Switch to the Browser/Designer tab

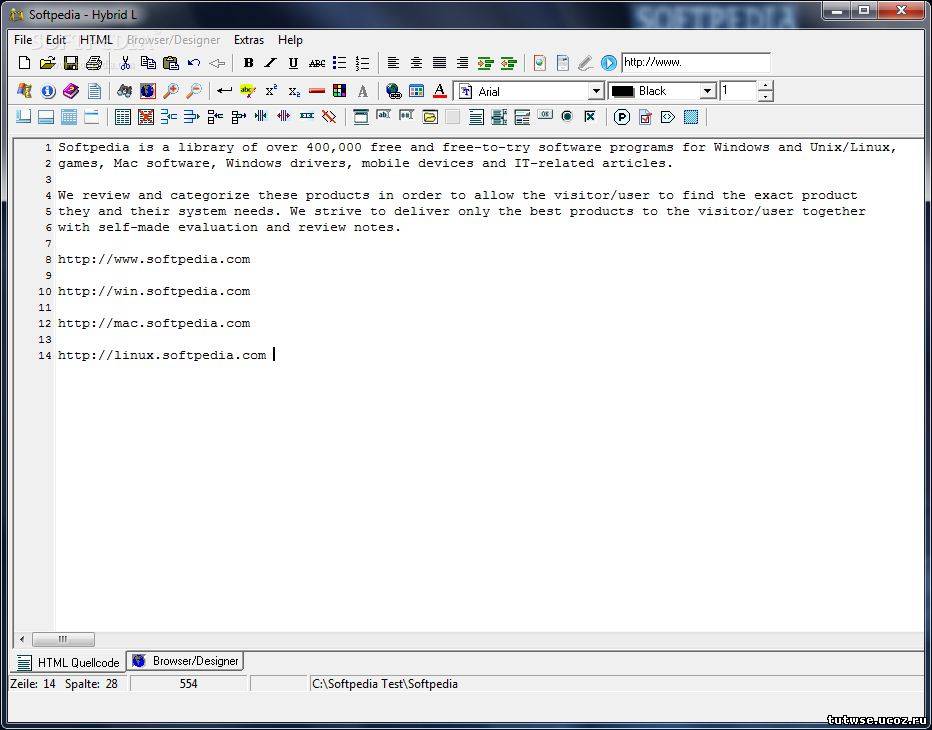coord(186,661)
